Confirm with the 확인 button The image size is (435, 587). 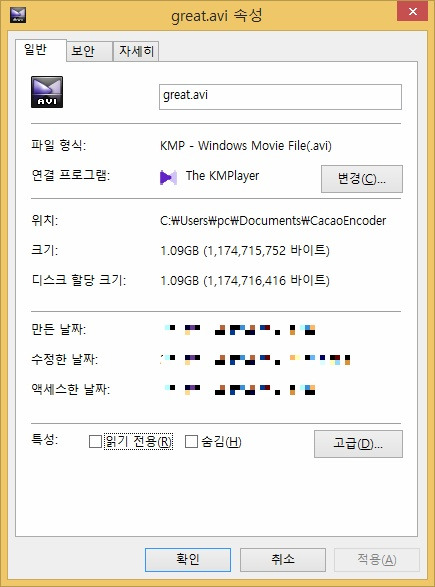188,560
